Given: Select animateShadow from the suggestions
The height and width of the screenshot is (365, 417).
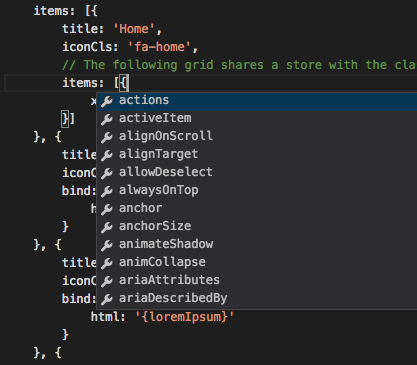Looking at the screenshot, I should 257,245.
